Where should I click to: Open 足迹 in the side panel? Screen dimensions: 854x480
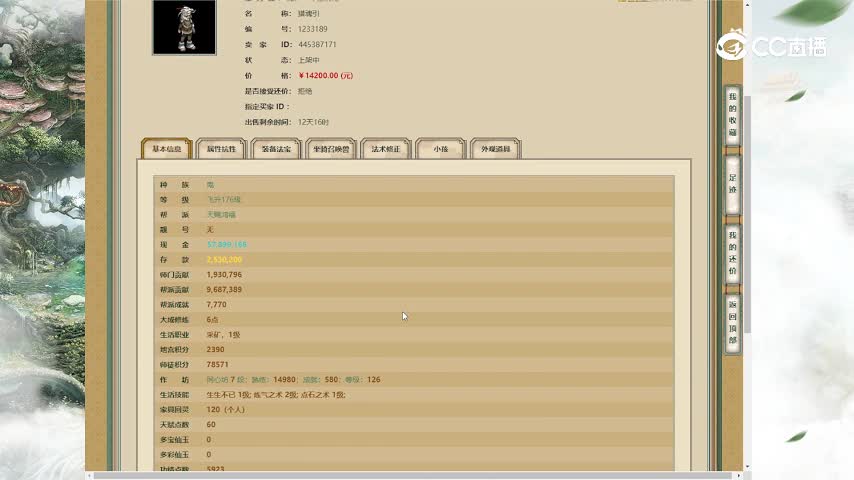[733, 184]
